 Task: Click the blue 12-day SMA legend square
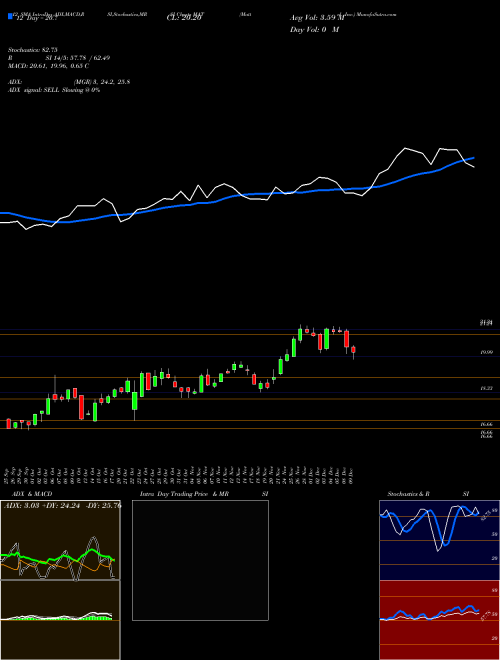pyautogui.click(x=11, y=17)
